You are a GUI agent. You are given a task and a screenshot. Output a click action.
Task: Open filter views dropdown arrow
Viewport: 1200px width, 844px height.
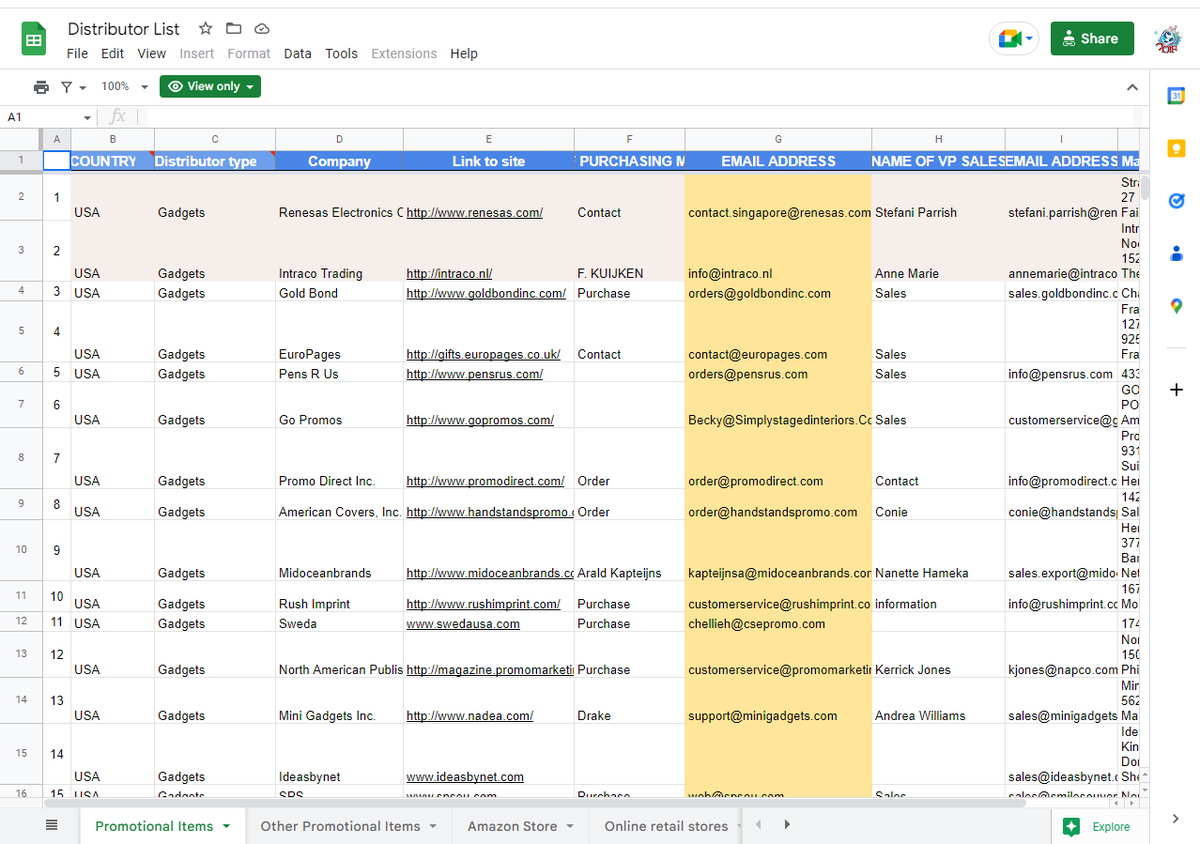82,88
